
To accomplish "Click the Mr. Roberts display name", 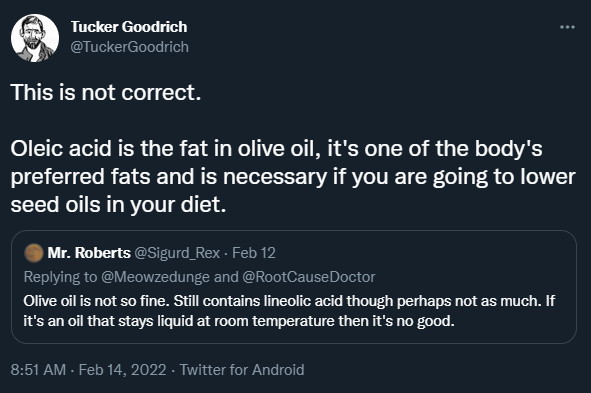I will (x=89, y=253).
